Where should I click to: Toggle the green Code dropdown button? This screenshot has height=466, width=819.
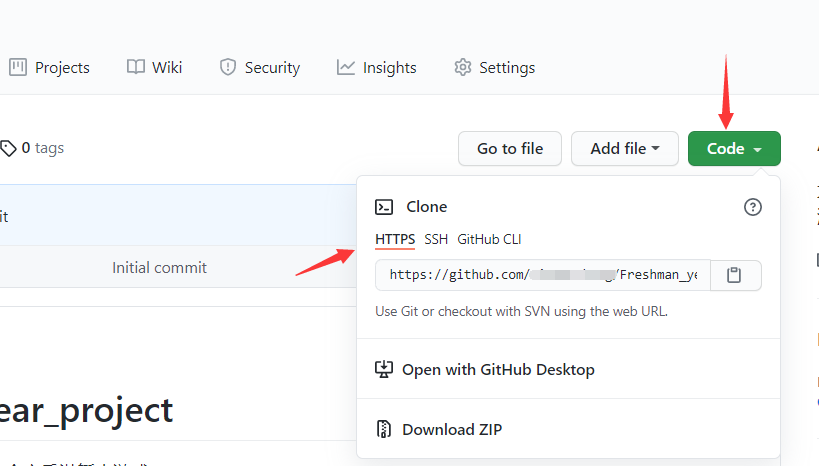click(734, 148)
